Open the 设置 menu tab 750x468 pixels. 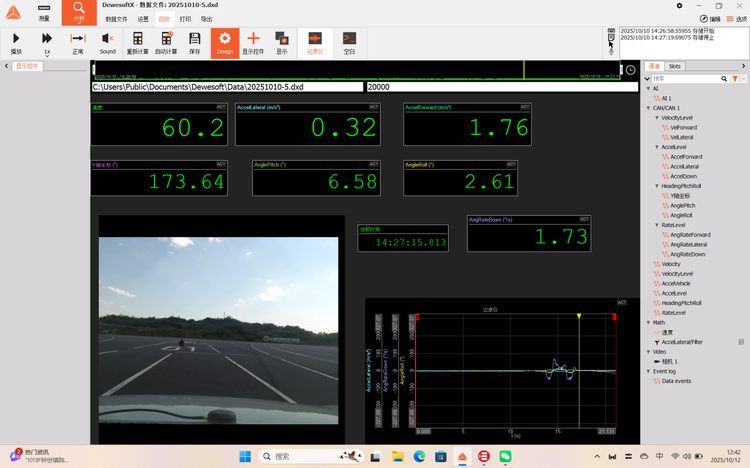(x=143, y=19)
